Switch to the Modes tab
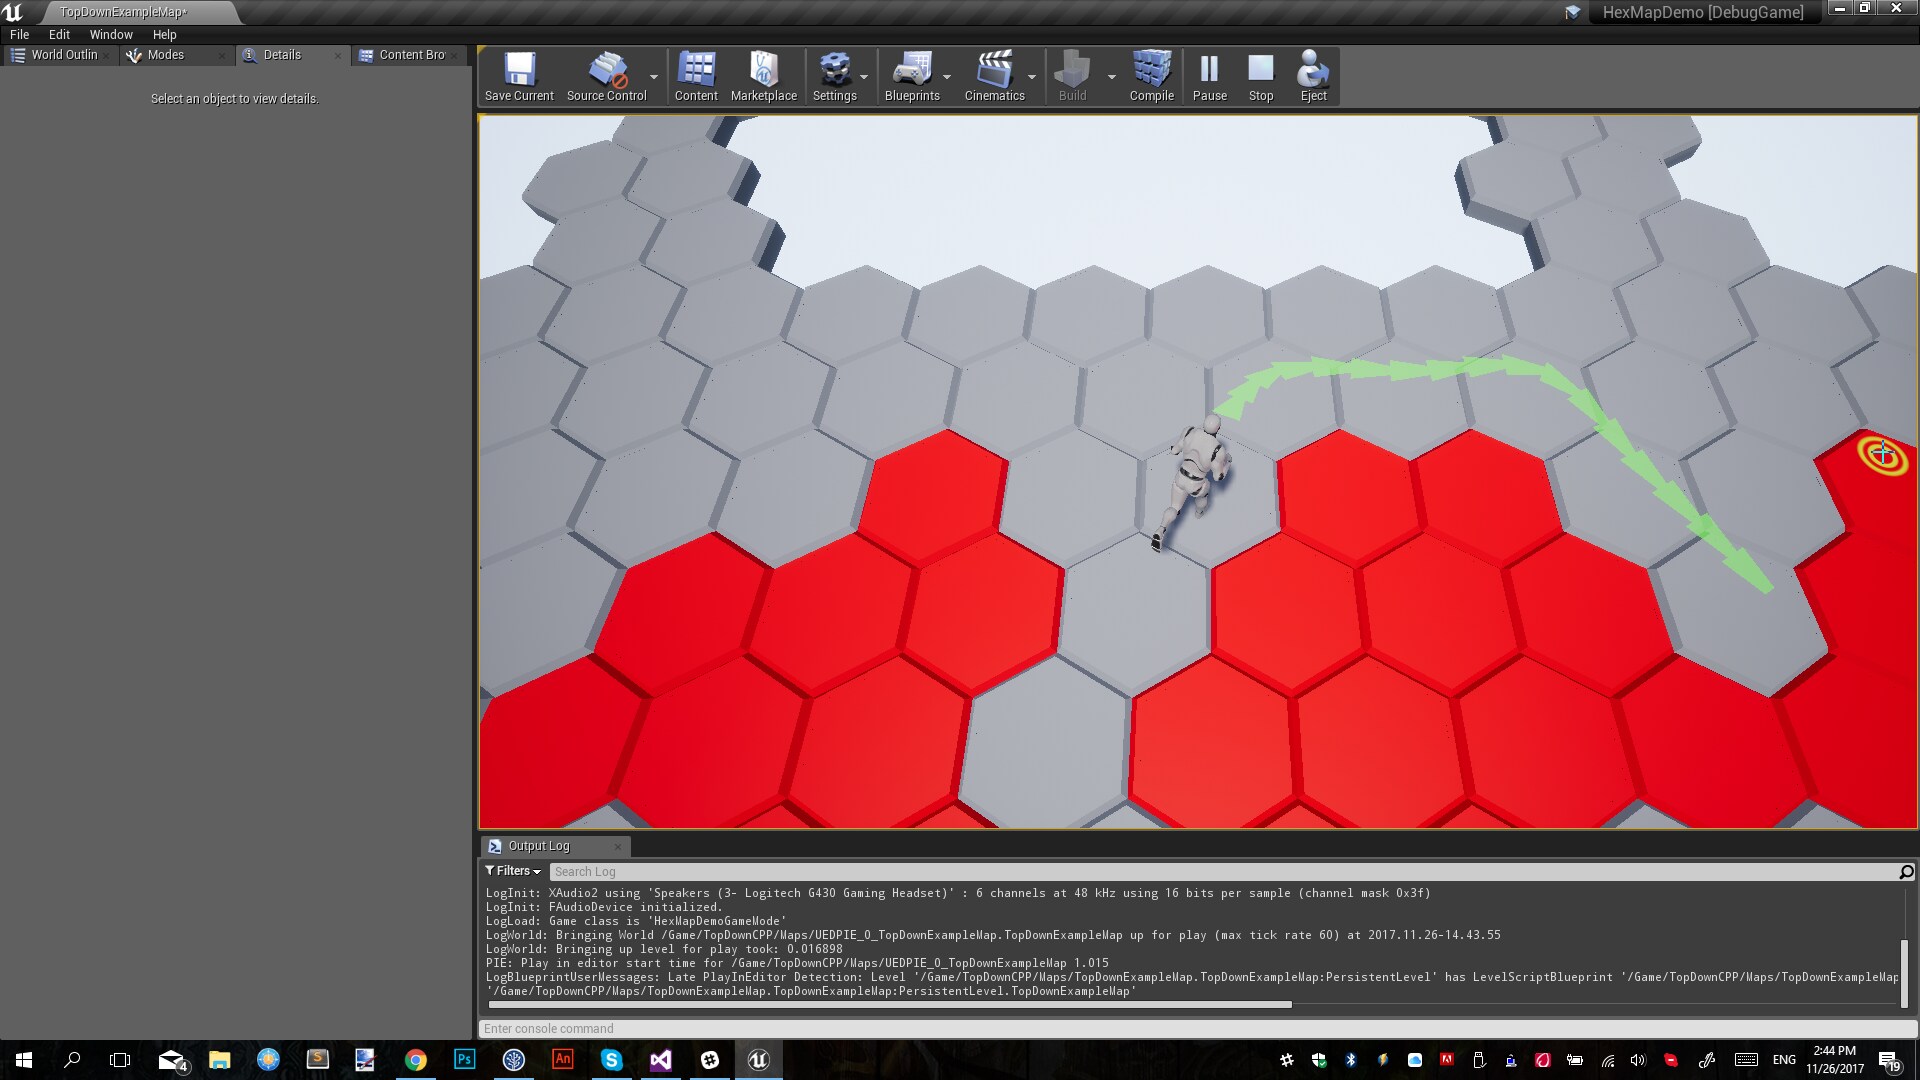The width and height of the screenshot is (1920, 1080). (x=165, y=55)
